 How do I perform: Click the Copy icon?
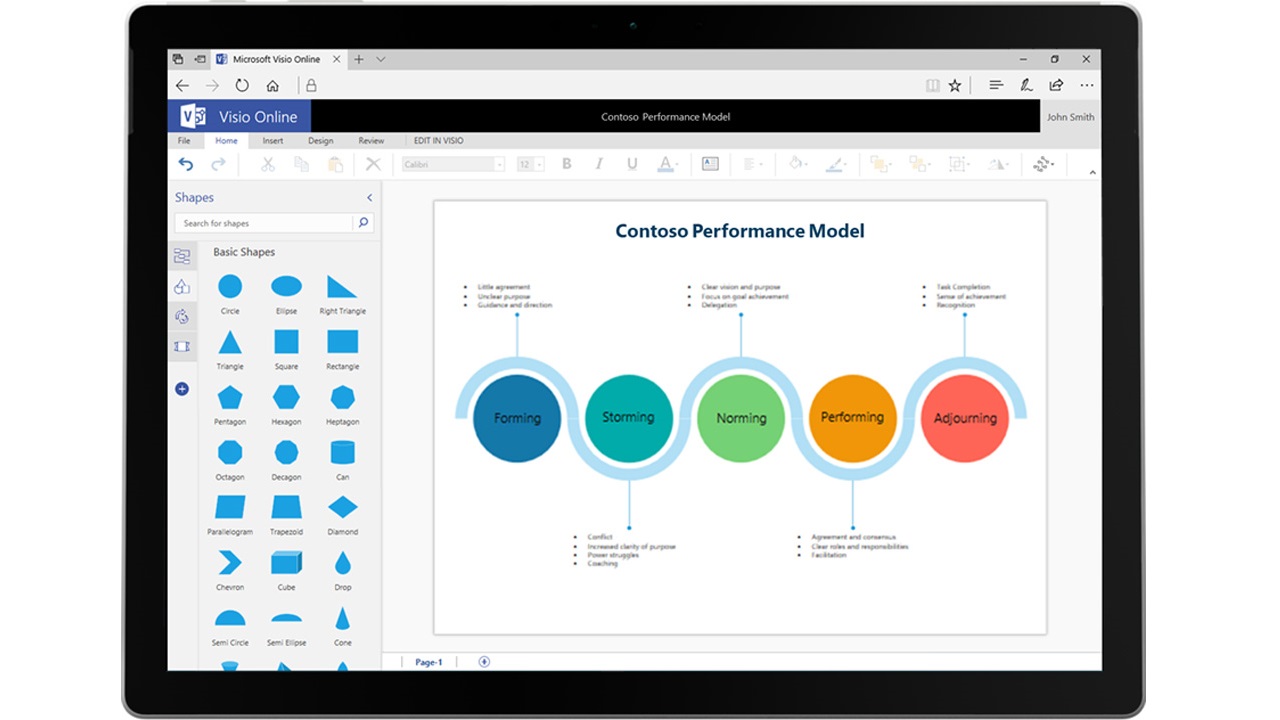(300, 163)
